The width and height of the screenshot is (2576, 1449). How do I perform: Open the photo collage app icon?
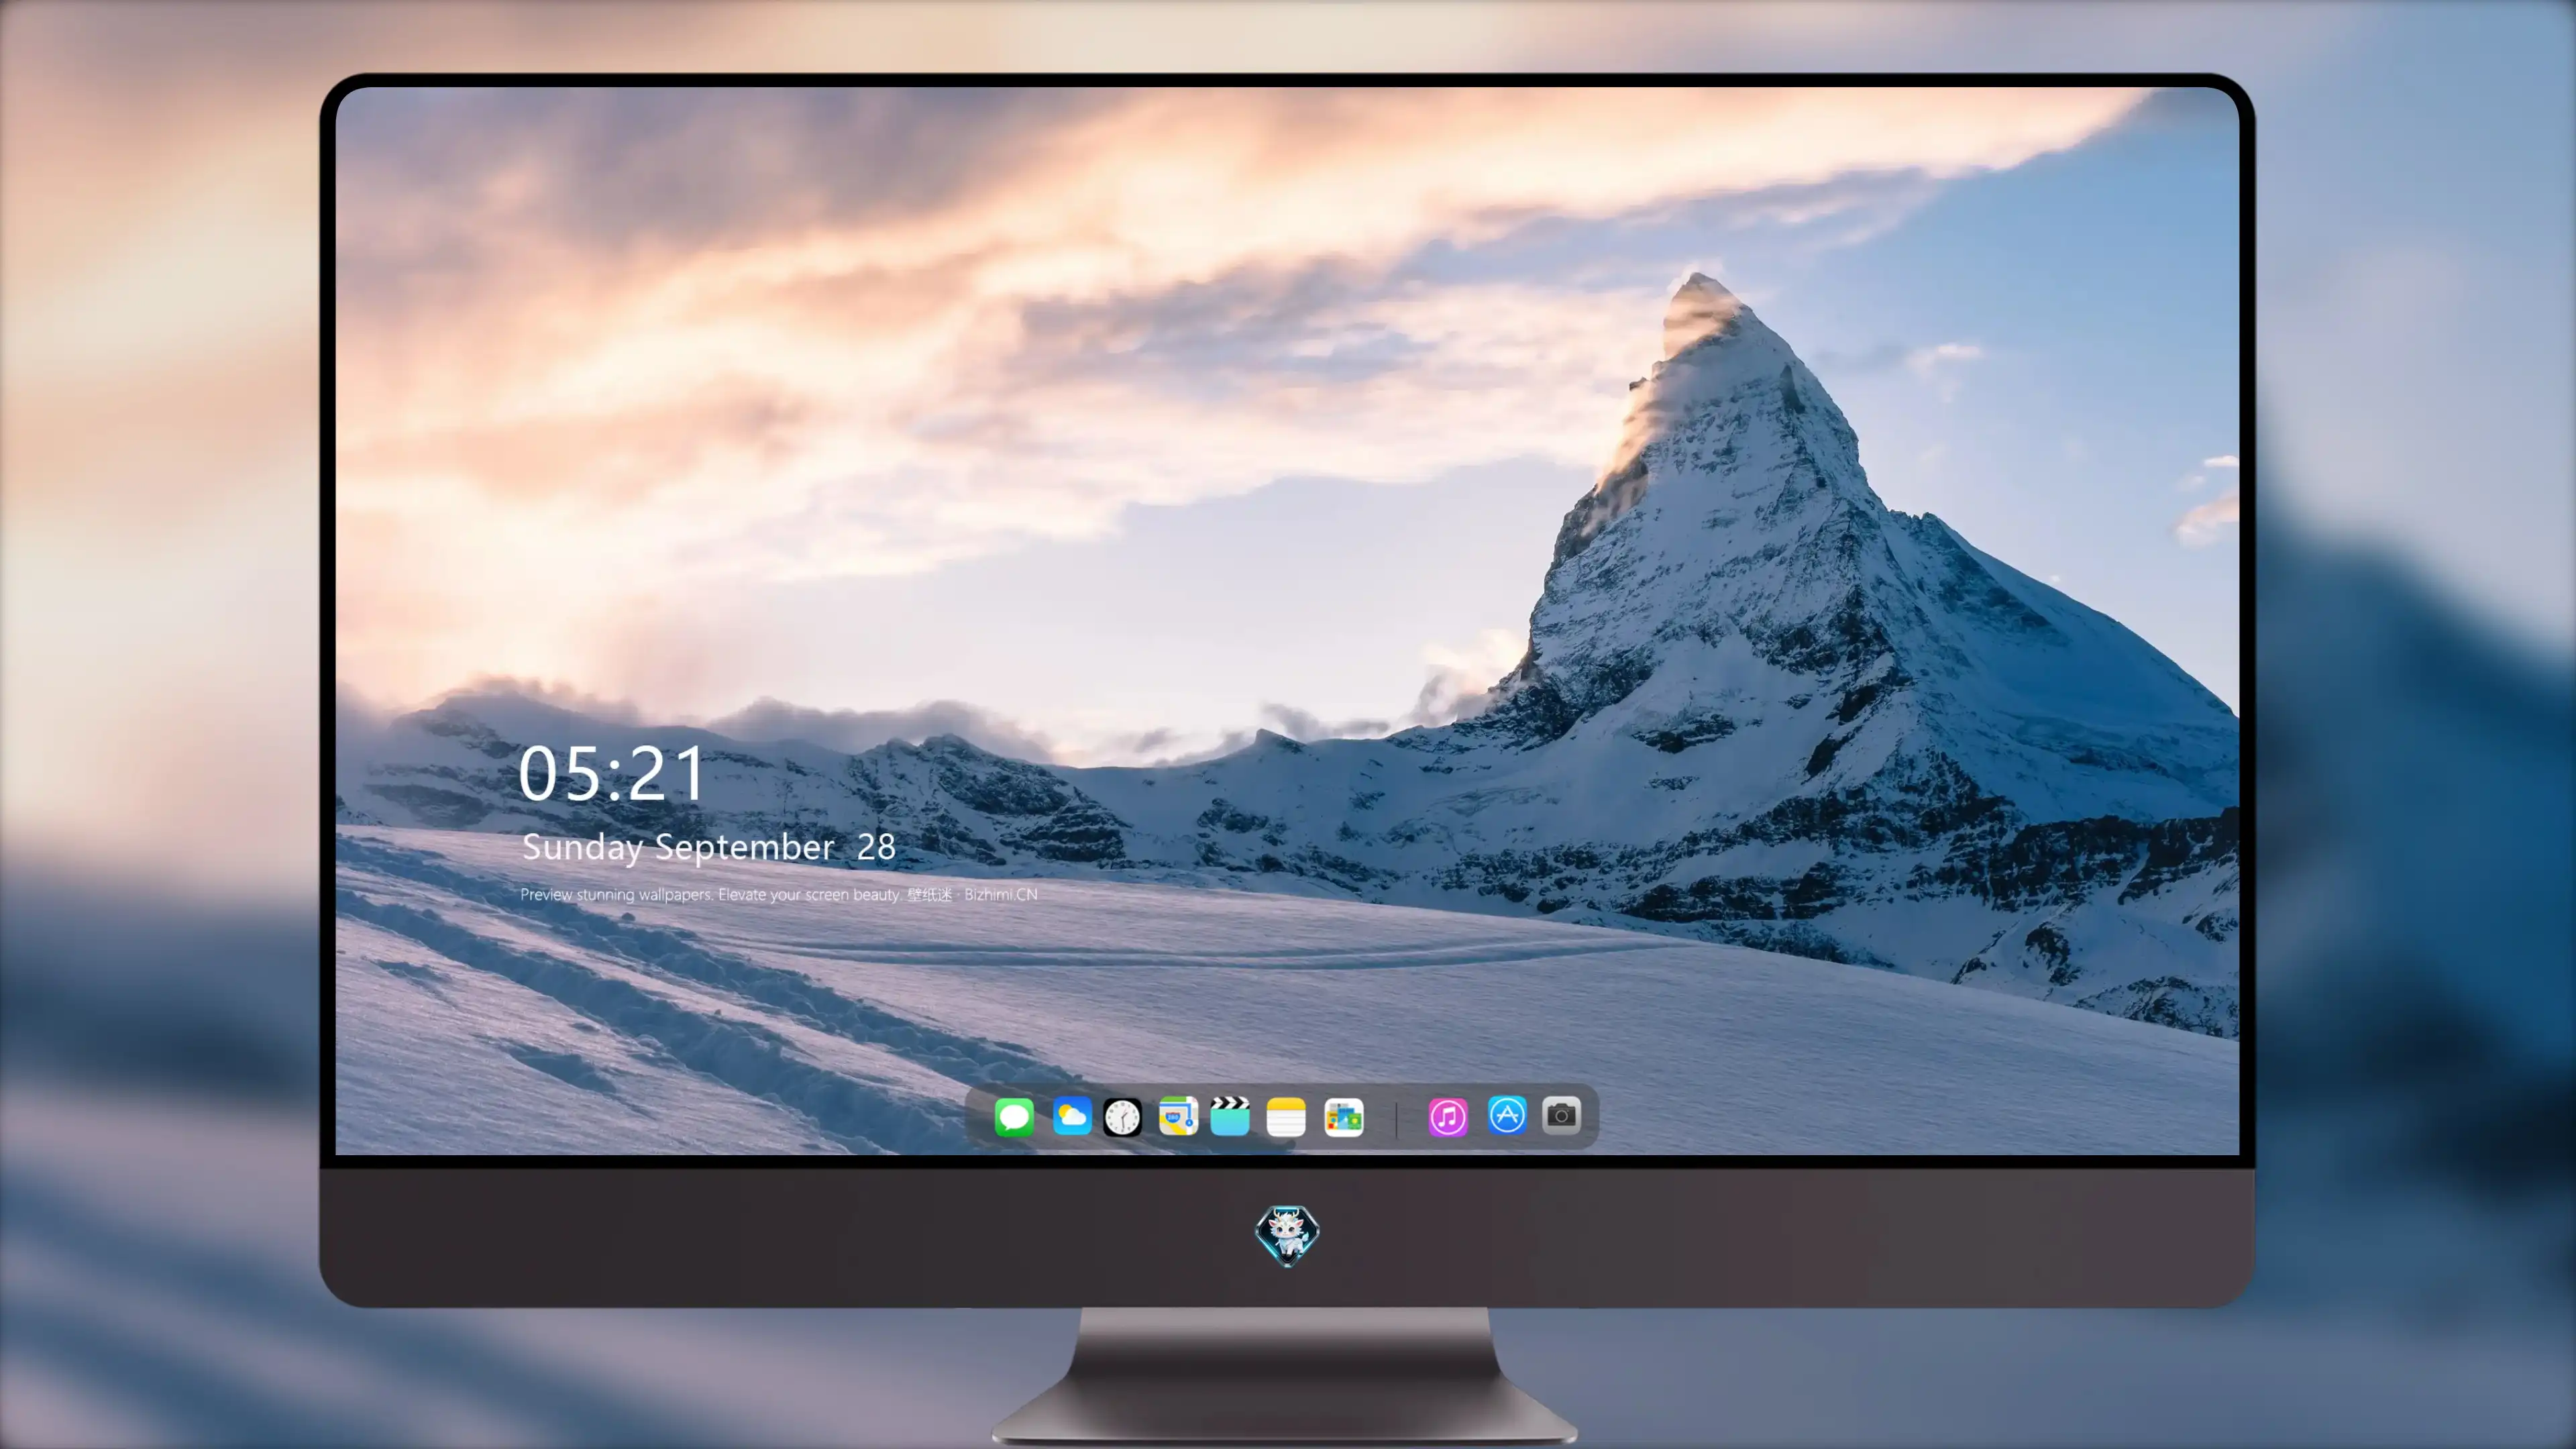pyautogui.click(x=1343, y=1117)
